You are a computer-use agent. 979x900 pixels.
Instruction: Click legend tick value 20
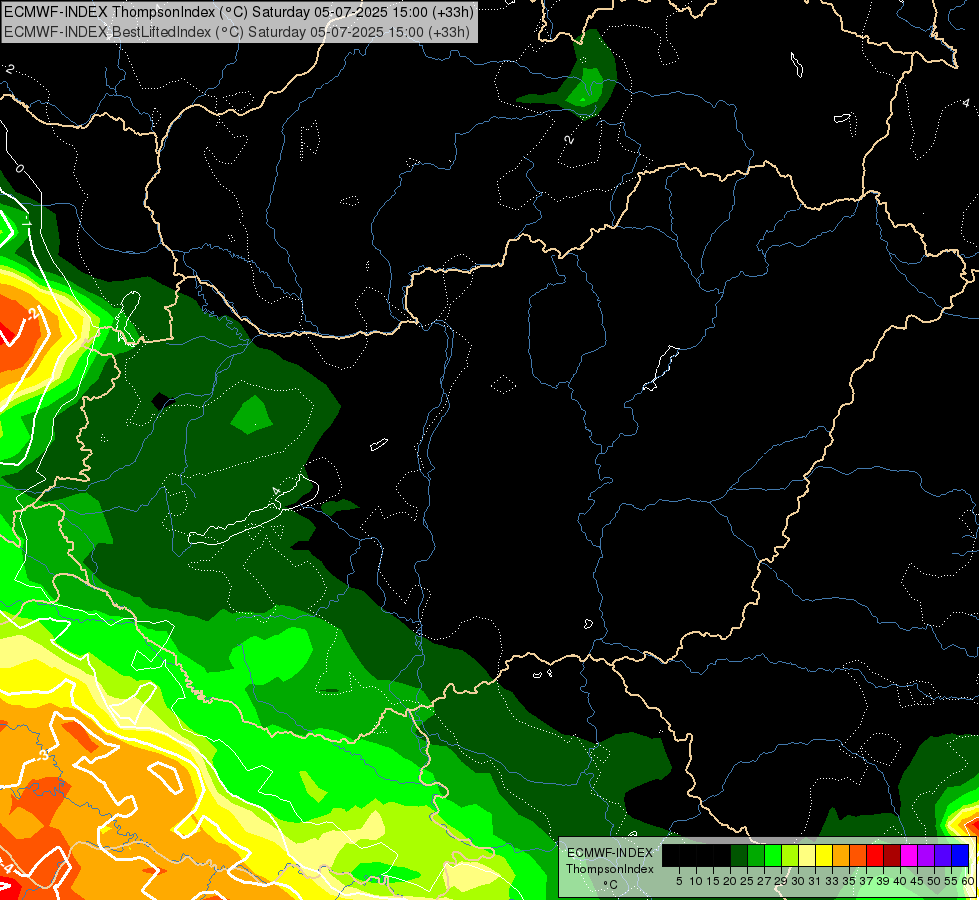pyautogui.click(x=730, y=881)
